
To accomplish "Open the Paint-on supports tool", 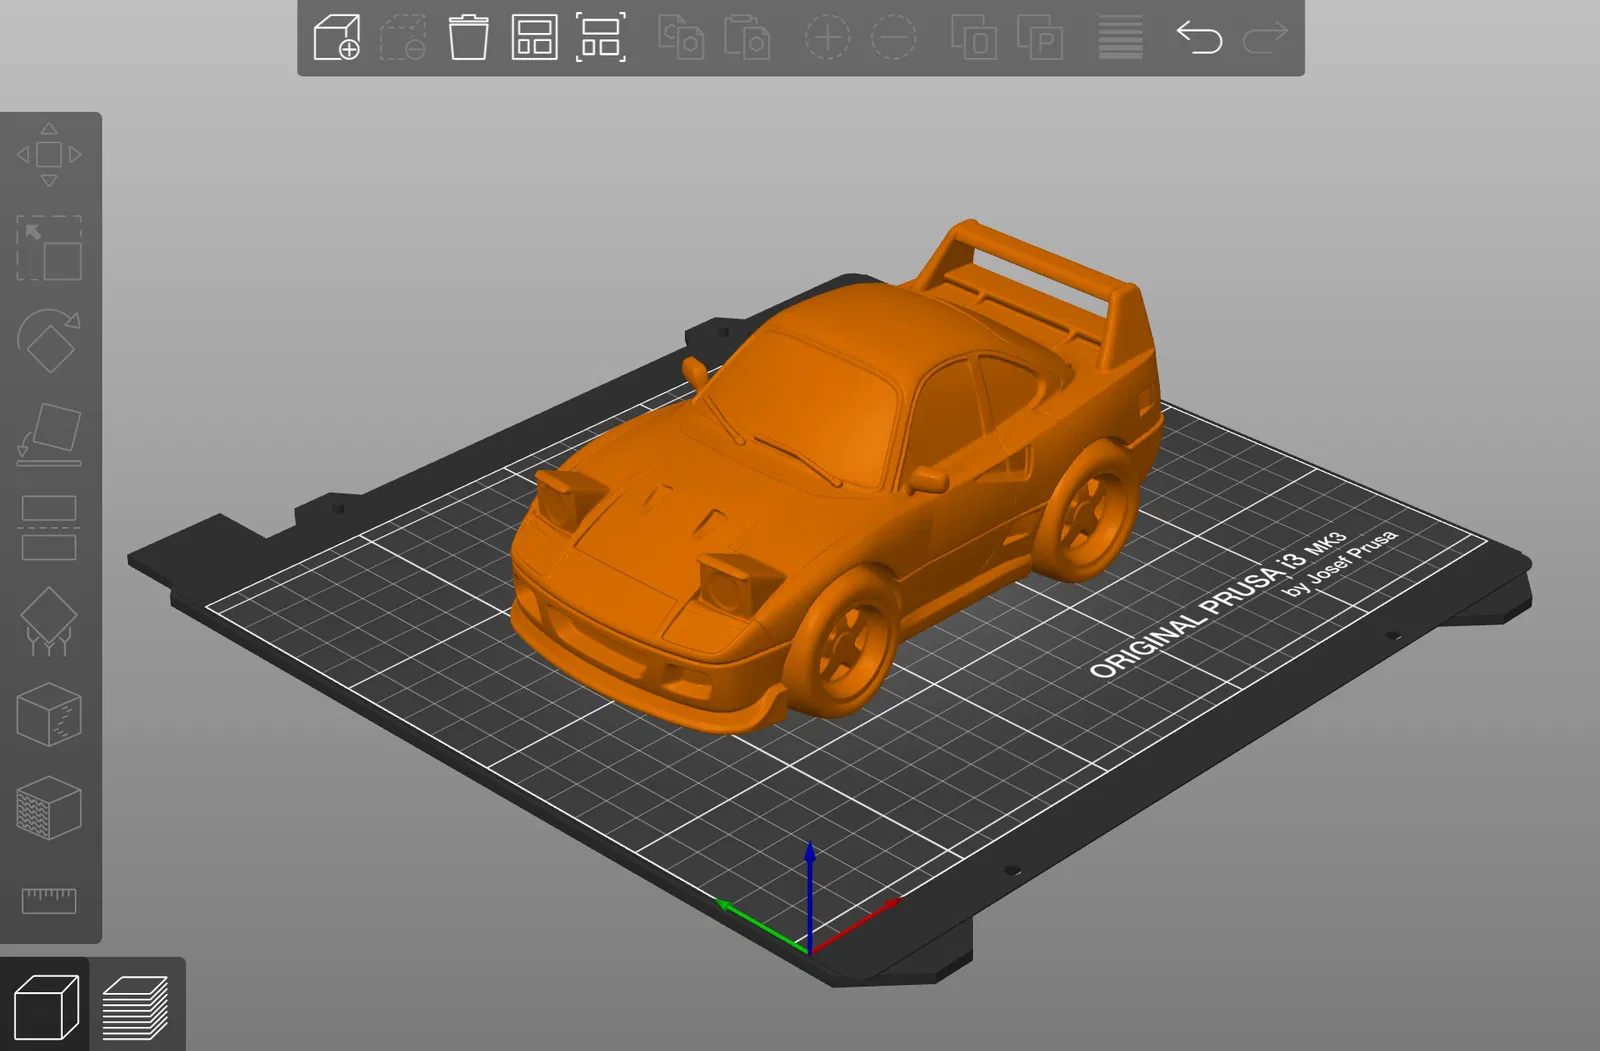I will click(x=49, y=621).
